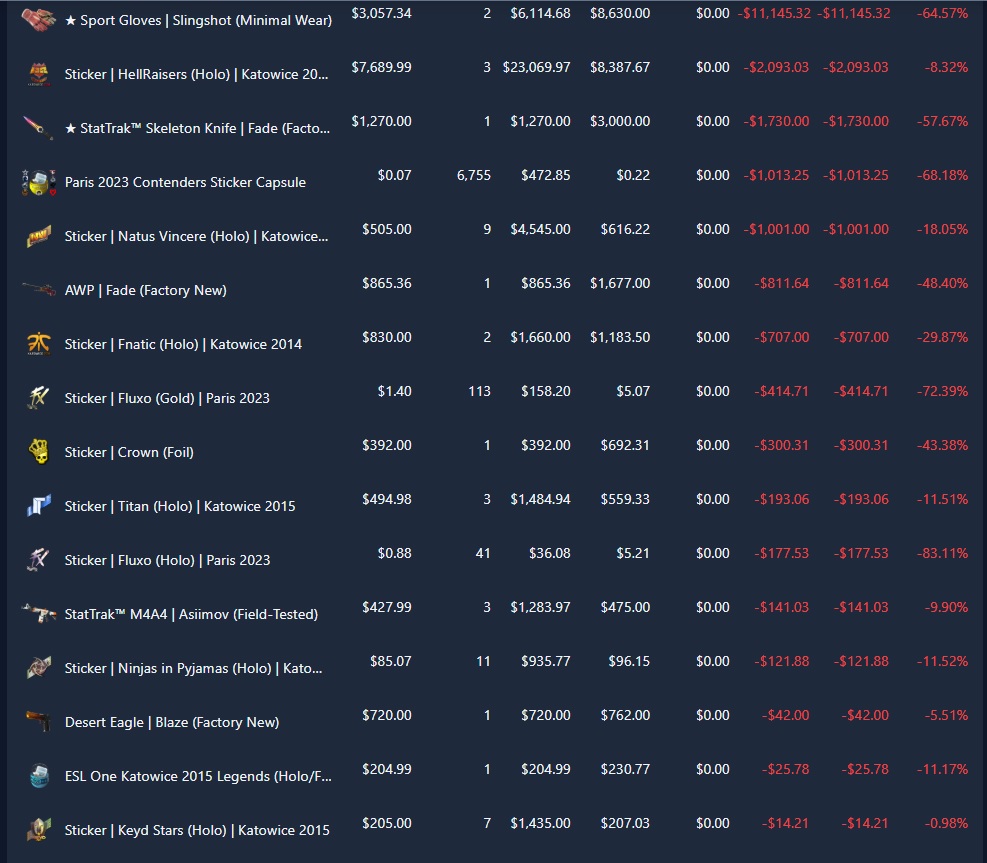Click the $23,069.97 total for HellRaisers
This screenshot has height=863, width=987.
point(536,67)
